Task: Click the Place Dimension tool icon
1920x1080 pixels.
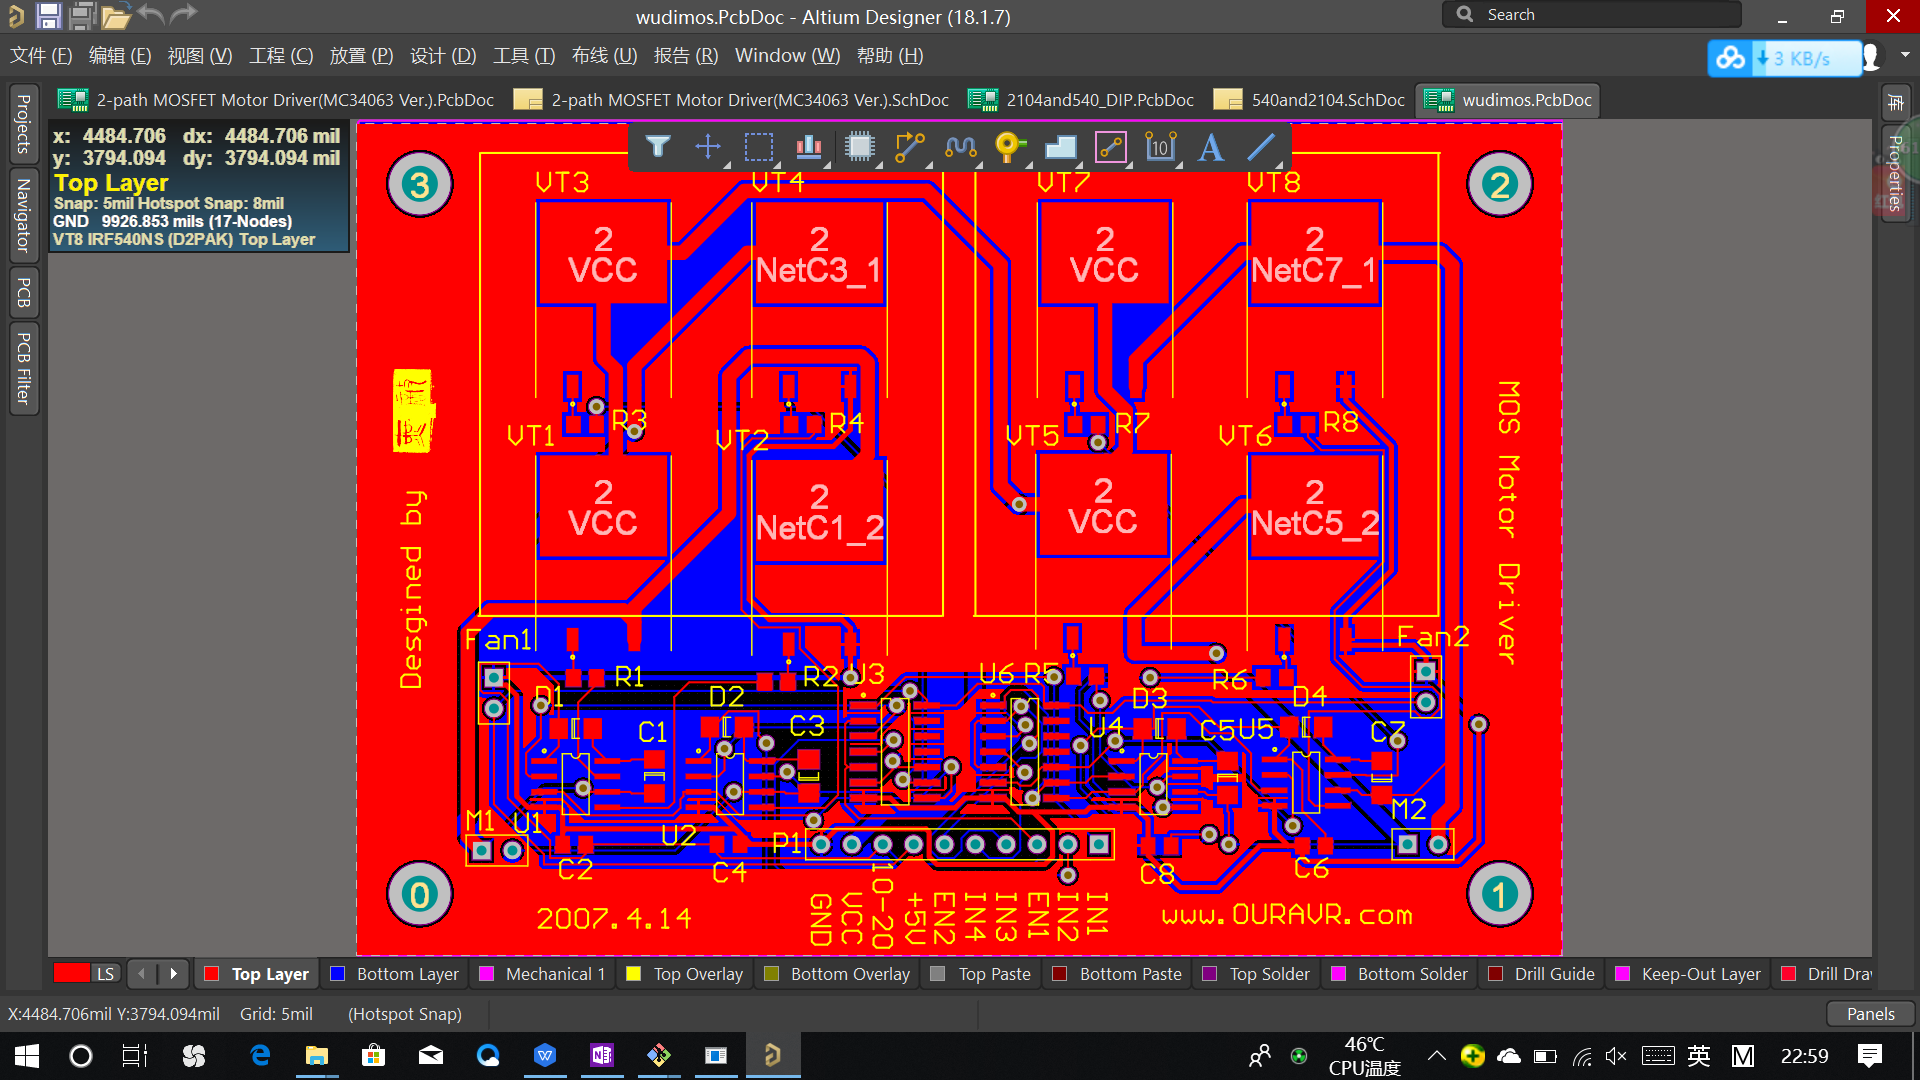Action: (x=1160, y=147)
